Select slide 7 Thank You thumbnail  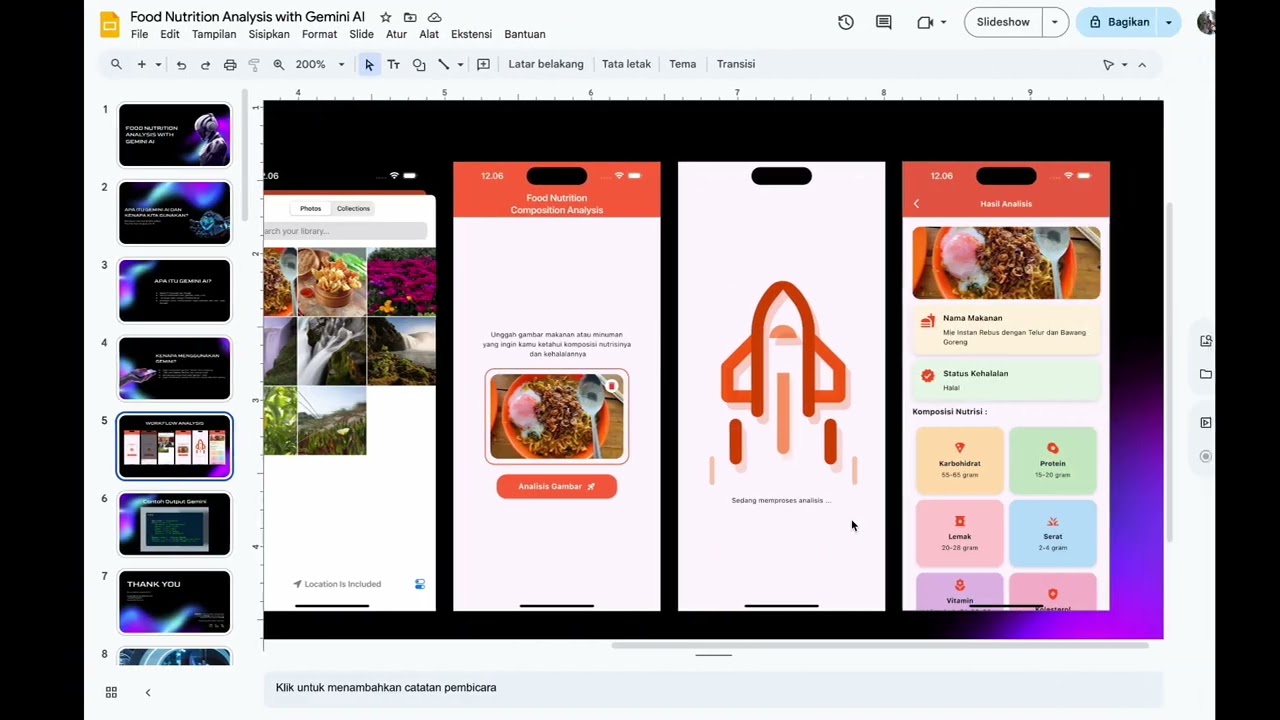click(175, 602)
